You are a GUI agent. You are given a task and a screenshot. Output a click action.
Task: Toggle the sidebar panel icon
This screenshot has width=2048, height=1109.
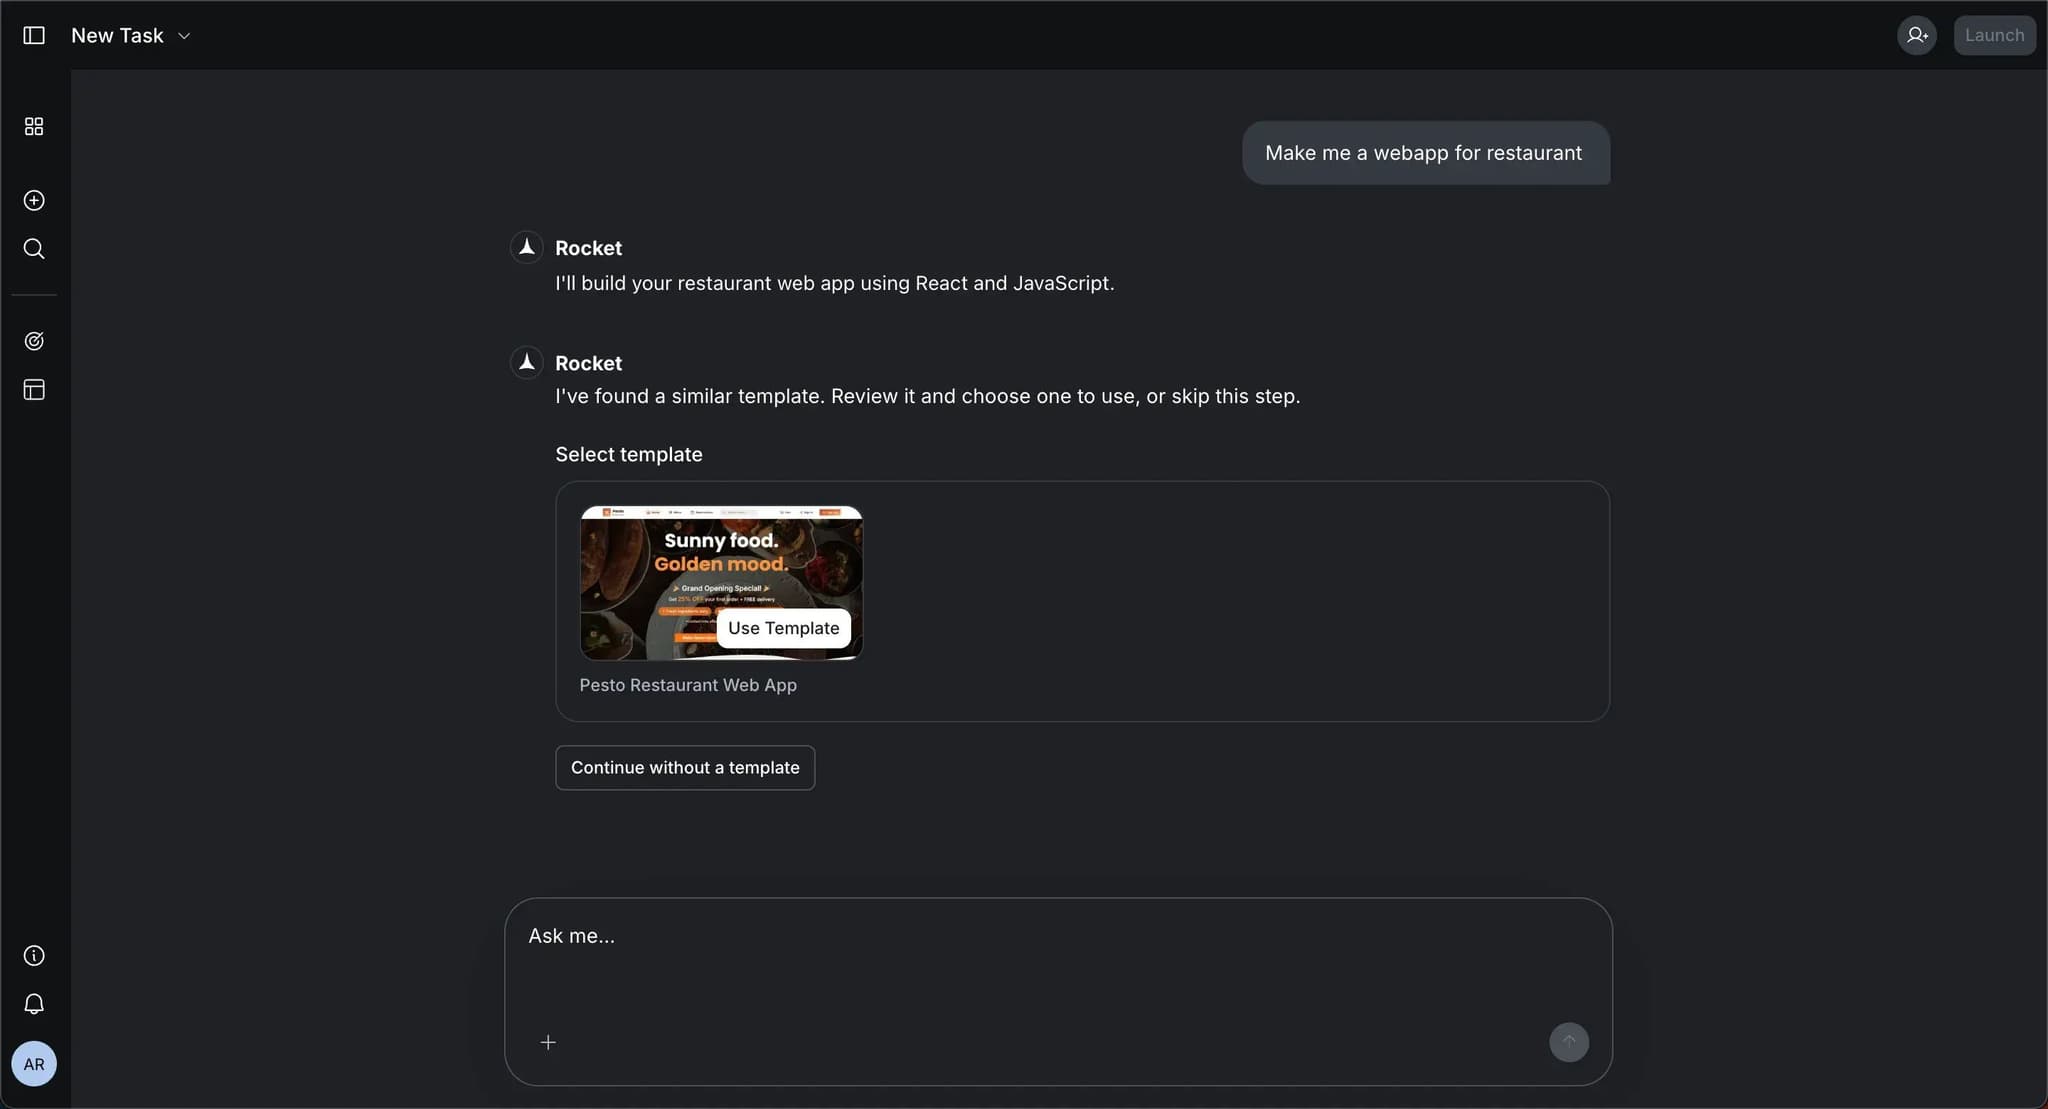[x=34, y=36]
